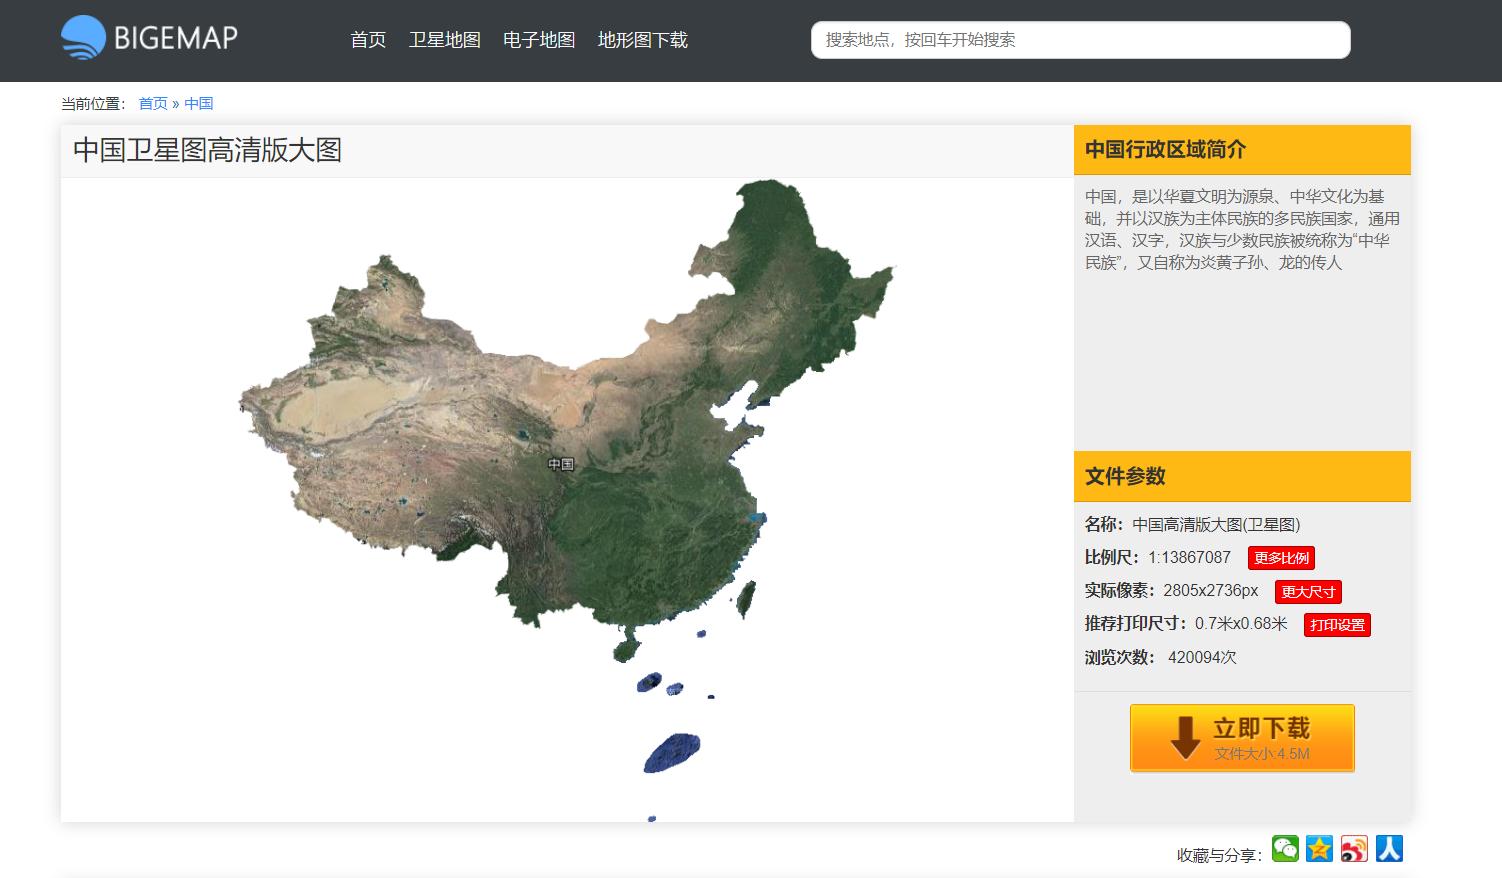Open the 首页 navigation menu item
Image resolution: width=1502 pixels, height=878 pixels.
point(366,40)
